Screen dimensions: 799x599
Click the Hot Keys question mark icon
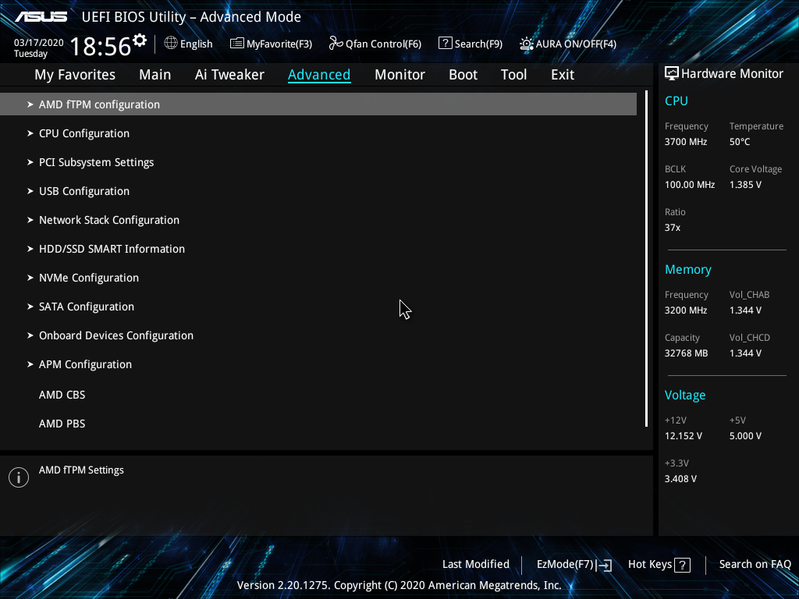tap(682, 565)
